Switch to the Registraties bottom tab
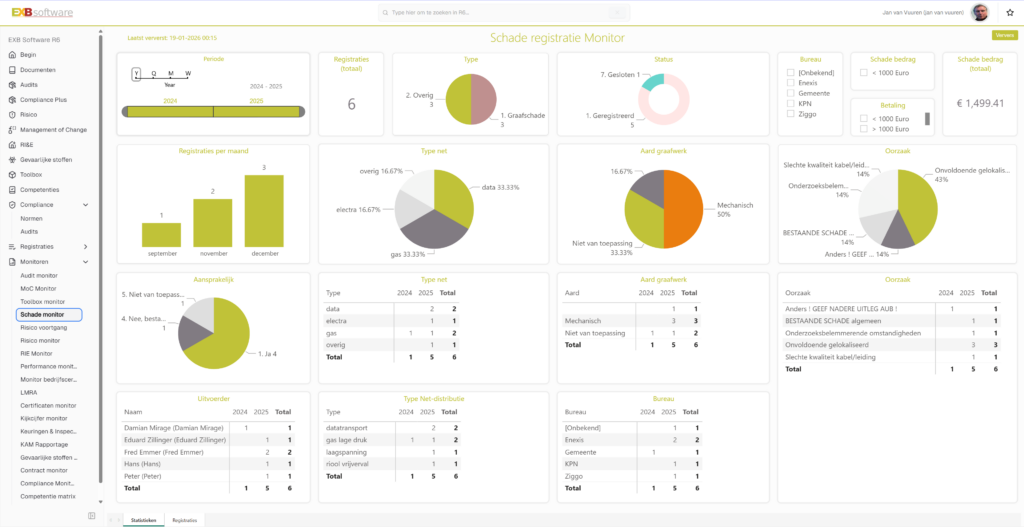This screenshot has width=1024, height=527. coord(185,520)
